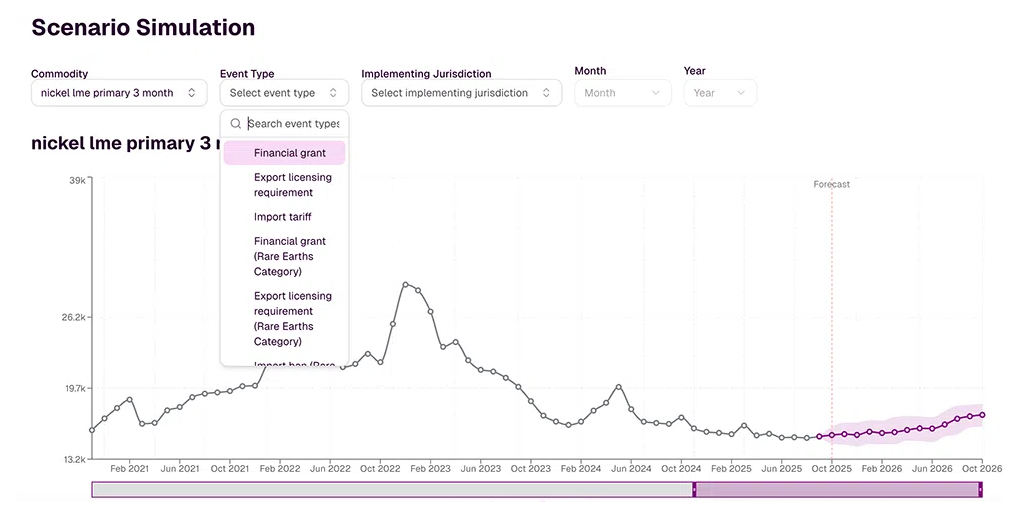Click the grey unselected area of range bar
Viewport: 1021px width, 526px height.
tap(392, 489)
